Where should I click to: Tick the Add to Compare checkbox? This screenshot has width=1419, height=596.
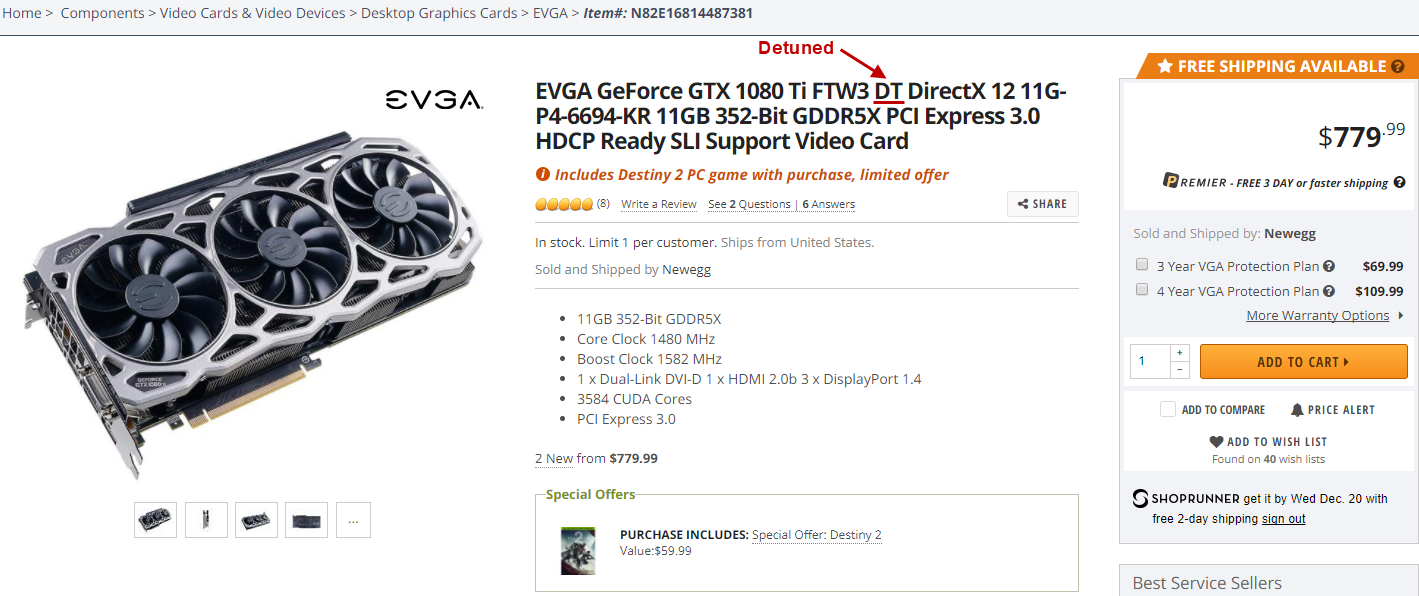[x=1167, y=409]
